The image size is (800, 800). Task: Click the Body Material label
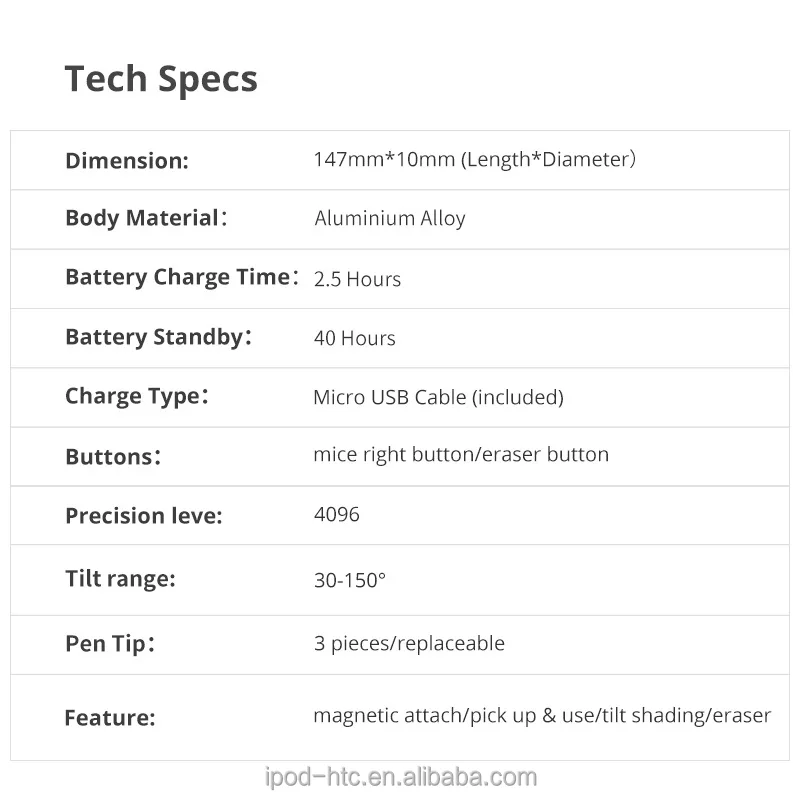pos(146,218)
